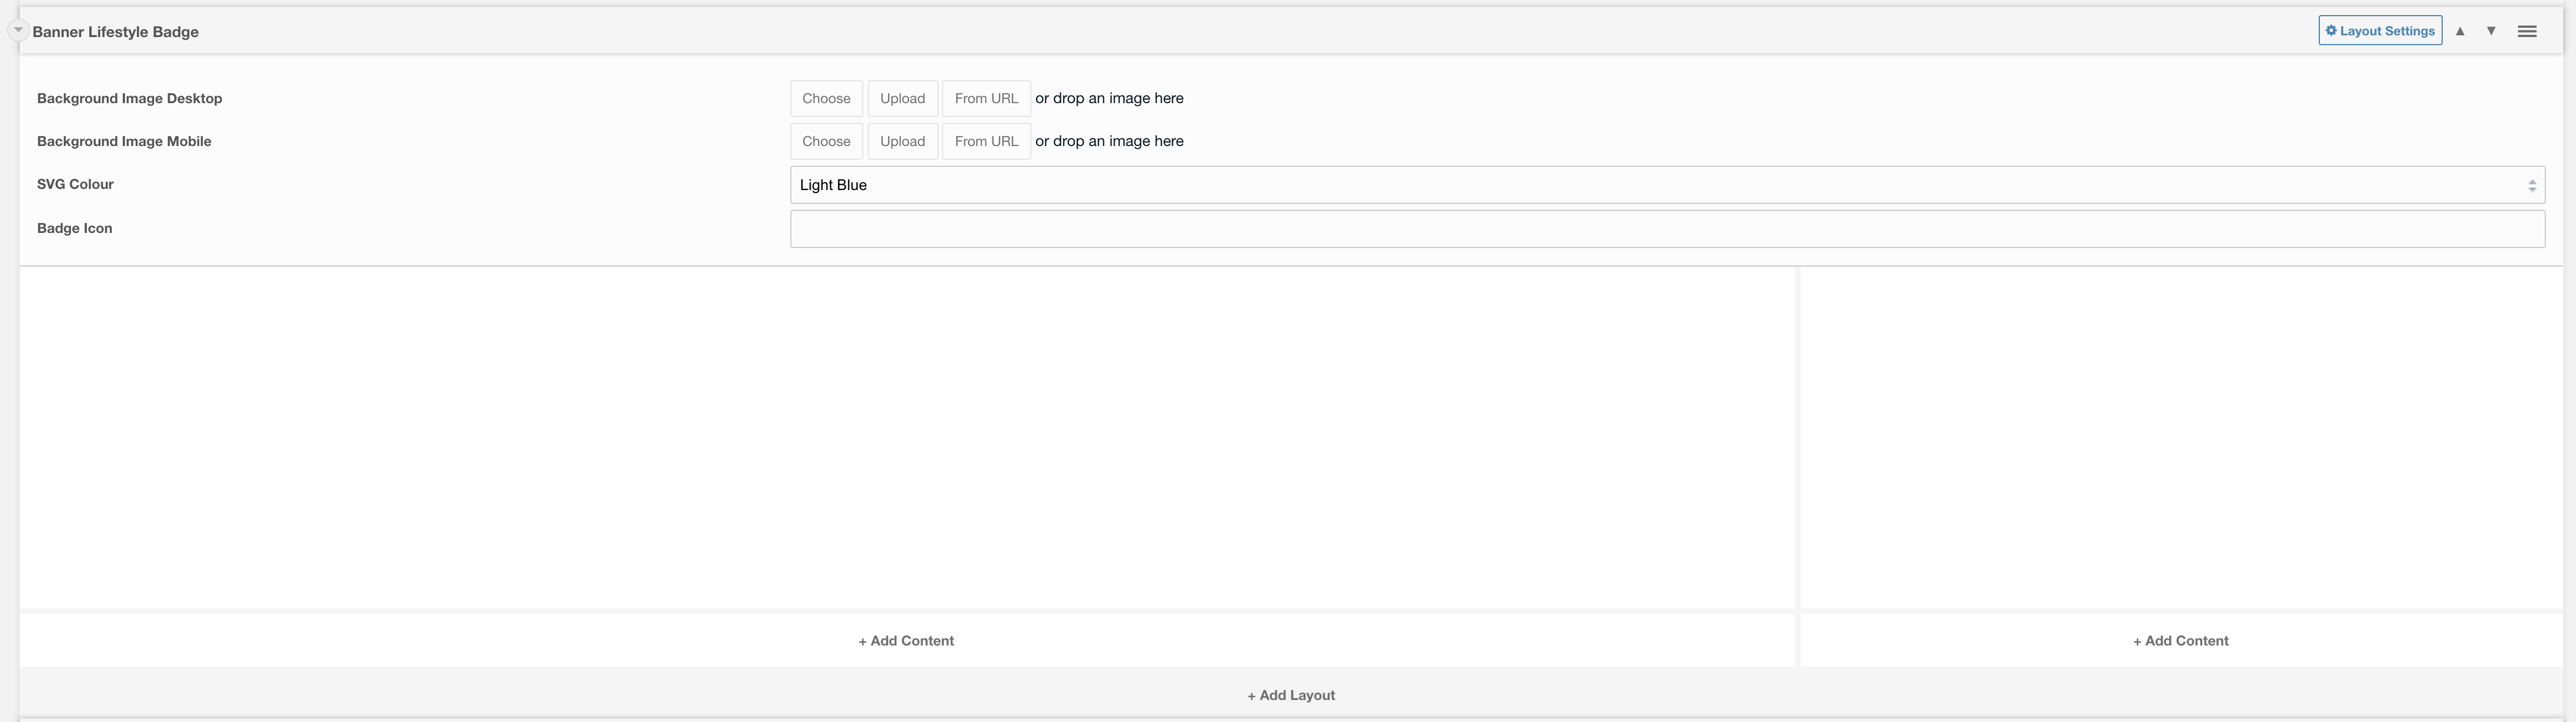
Task: Click Add Content in the wide left column
Action: coord(906,641)
